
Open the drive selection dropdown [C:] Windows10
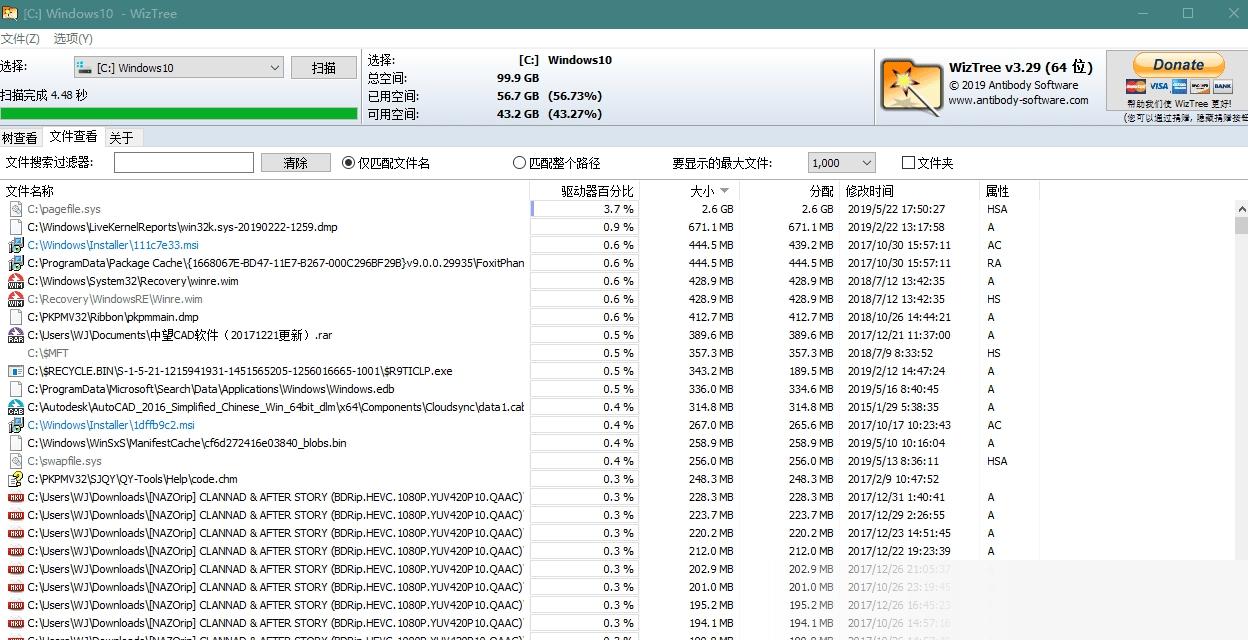pos(179,68)
